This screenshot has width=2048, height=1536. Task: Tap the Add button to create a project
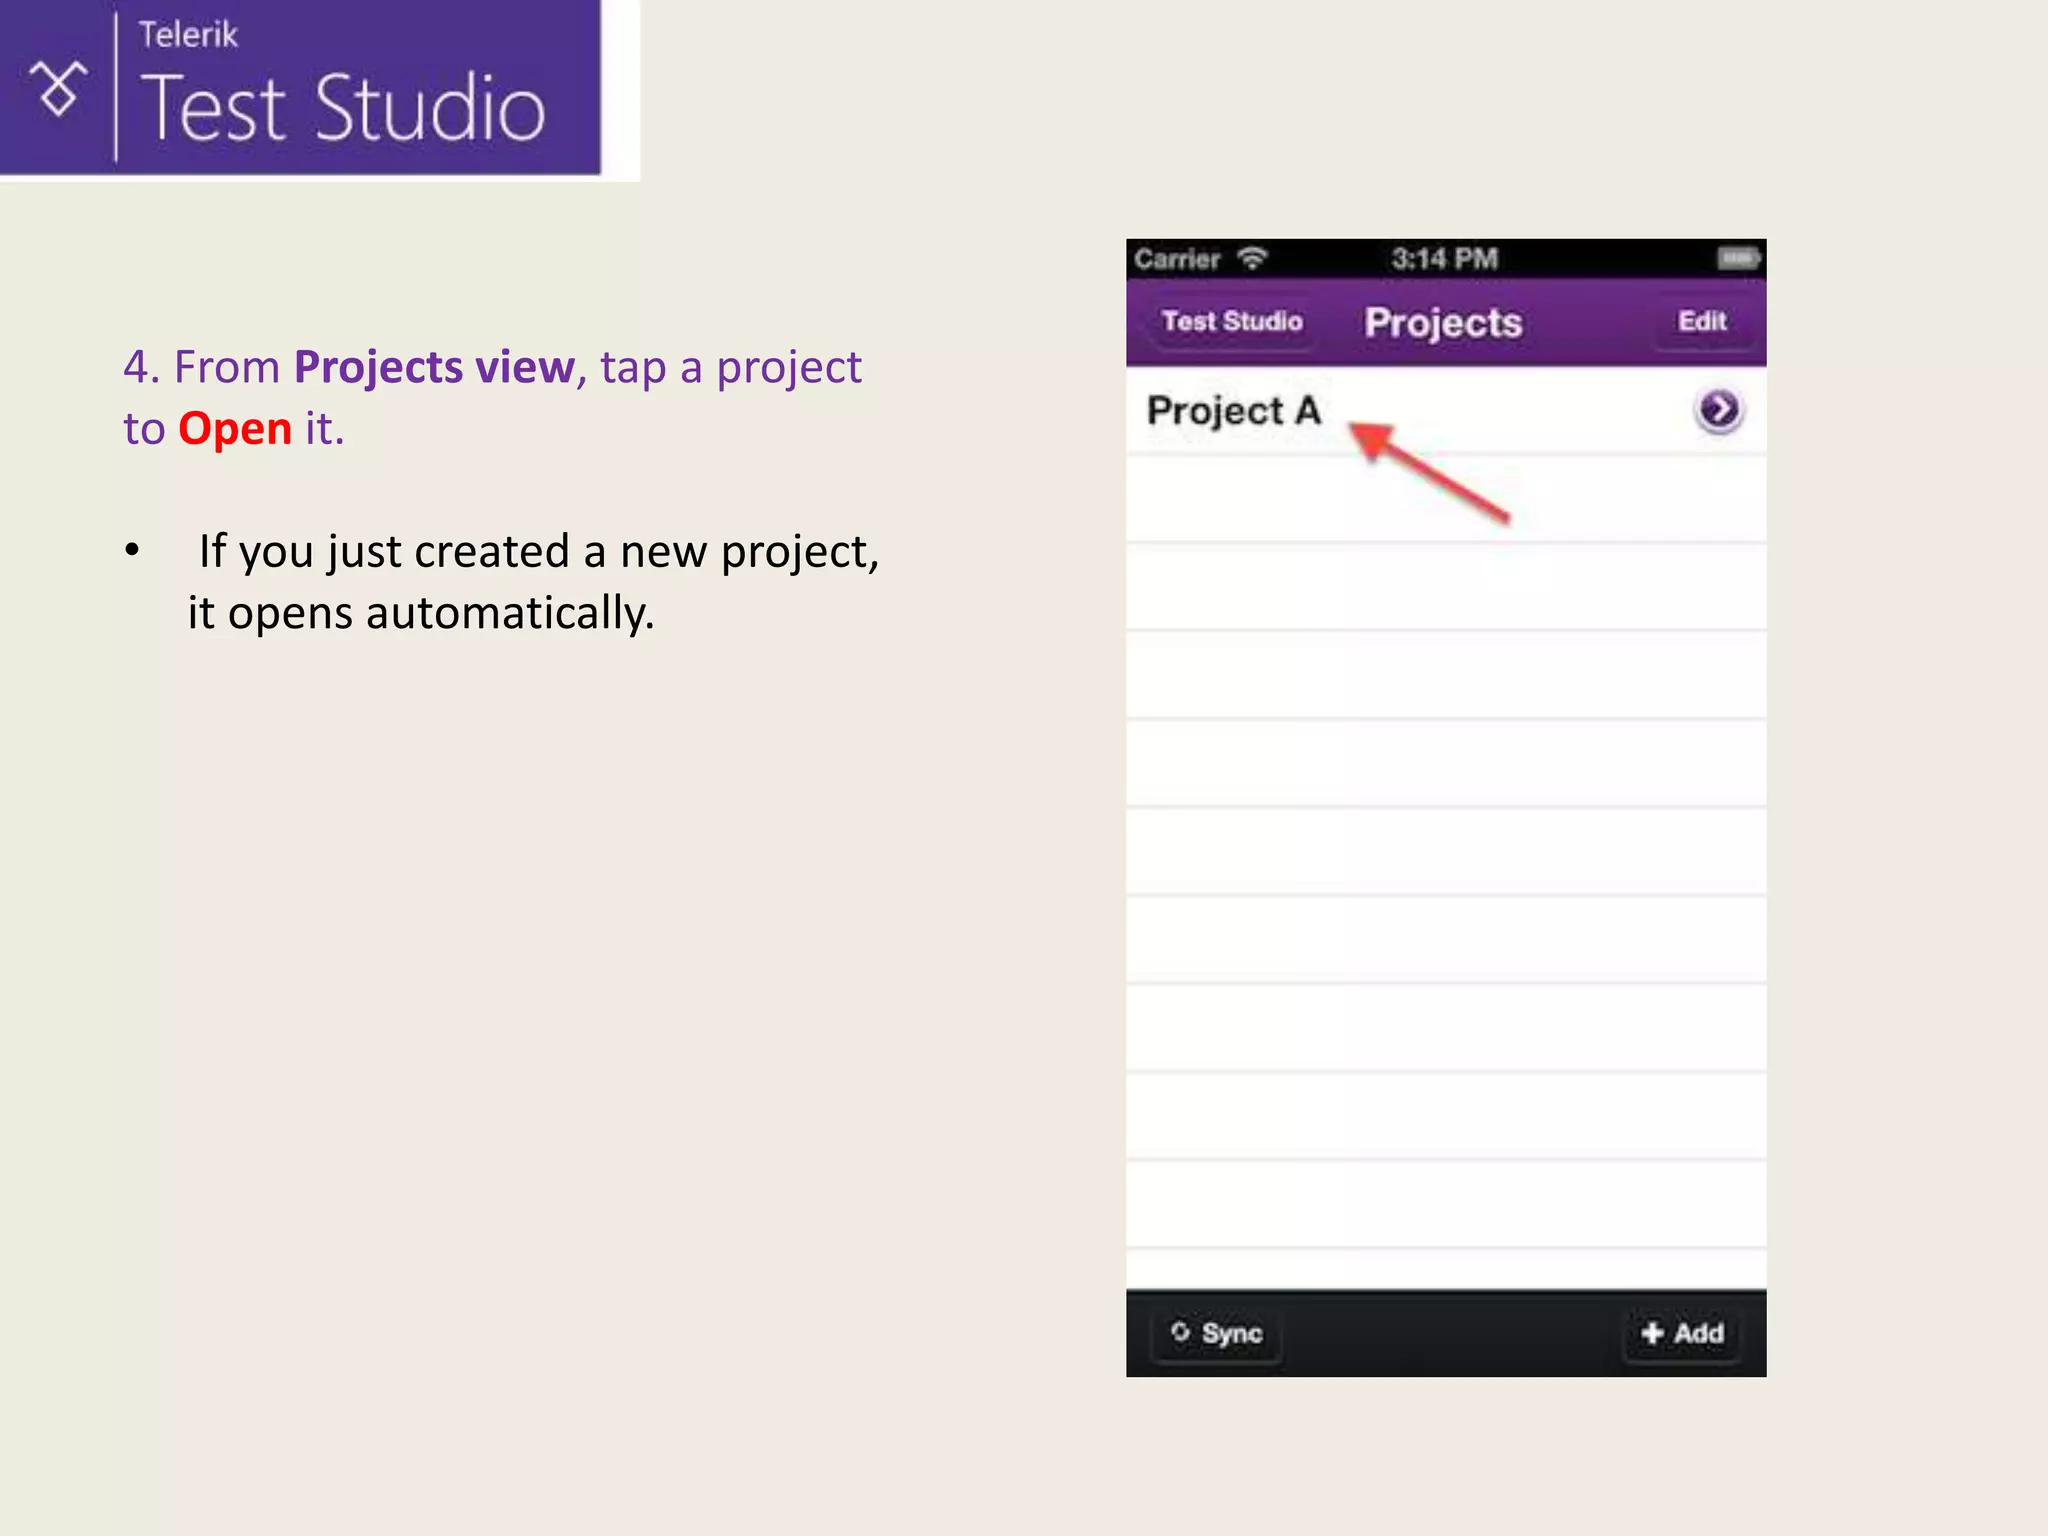[1682, 1333]
